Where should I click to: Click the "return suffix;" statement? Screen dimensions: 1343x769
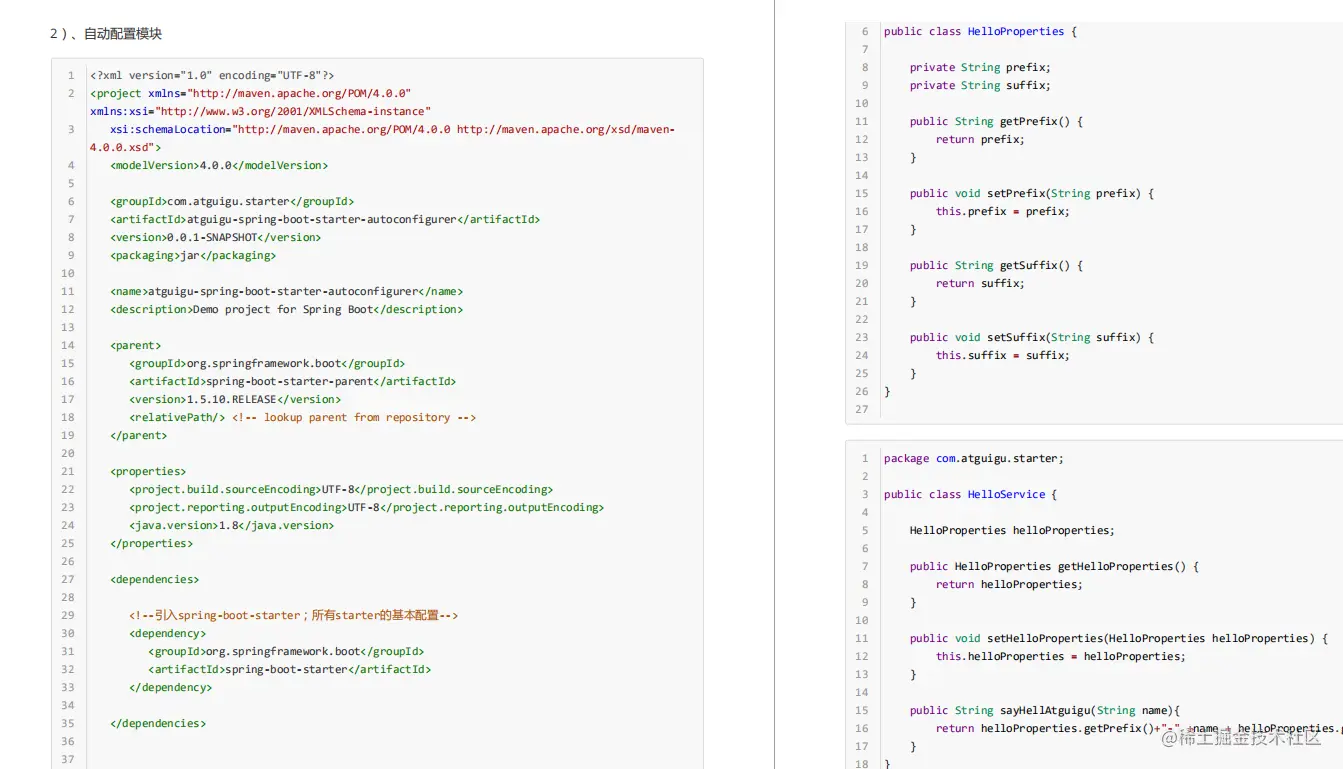click(981, 283)
